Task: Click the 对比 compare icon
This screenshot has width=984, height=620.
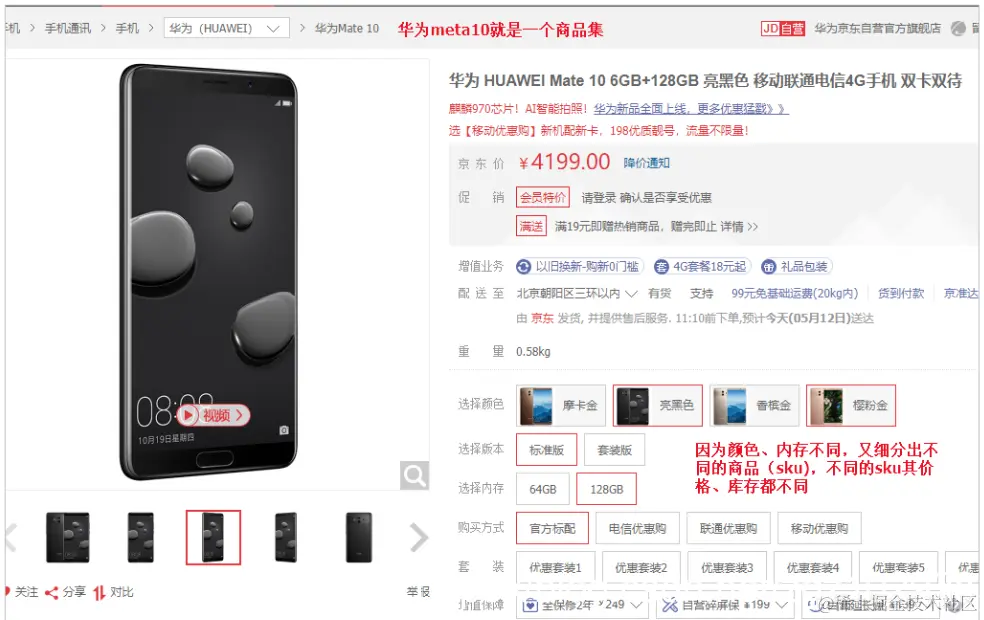Action: click(x=99, y=592)
